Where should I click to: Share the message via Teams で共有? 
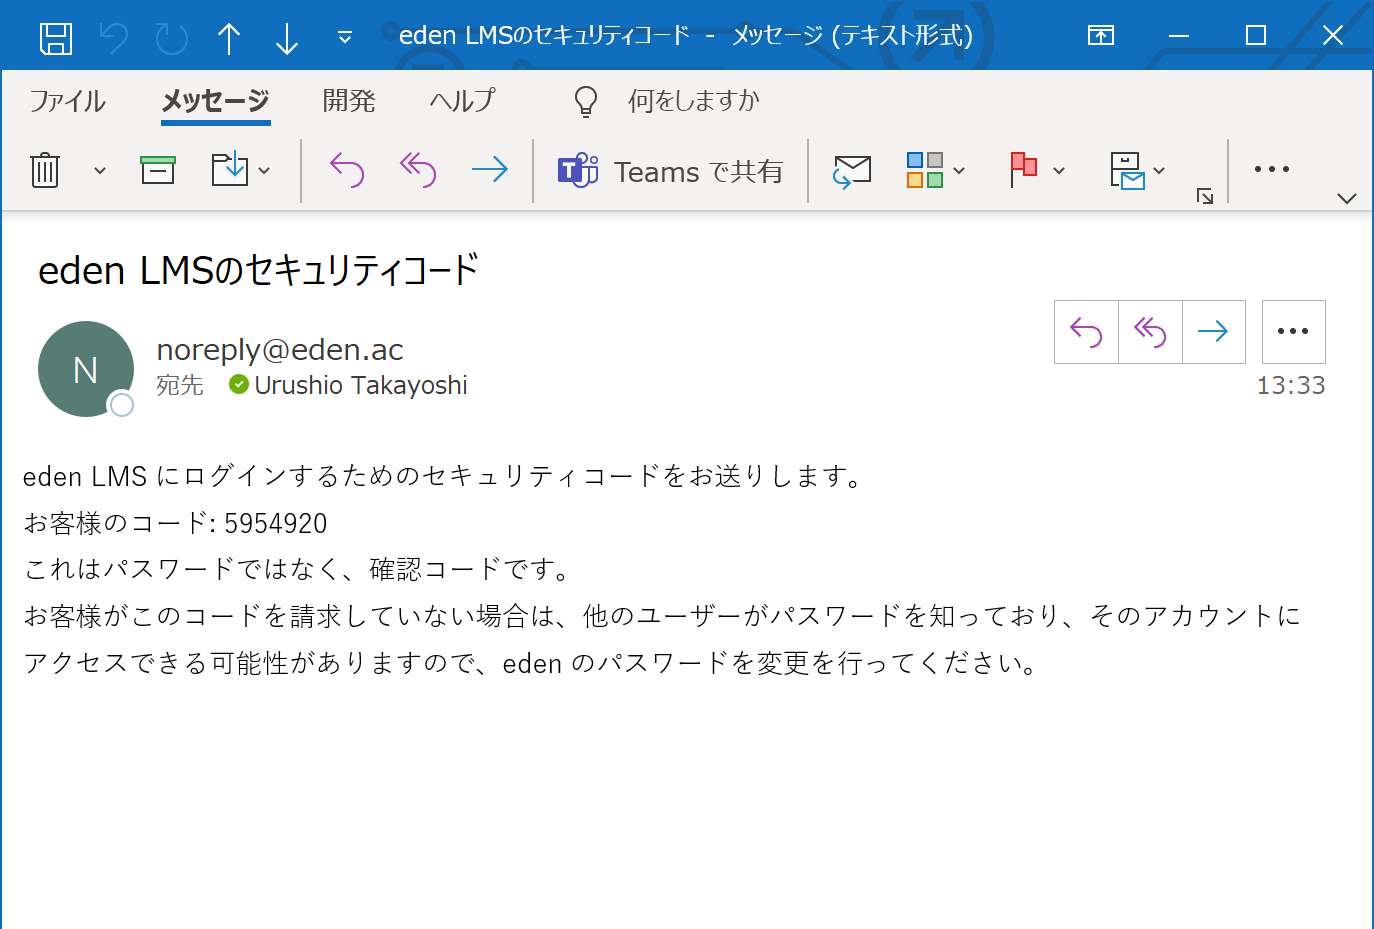pyautogui.click(x=670, y=171)
